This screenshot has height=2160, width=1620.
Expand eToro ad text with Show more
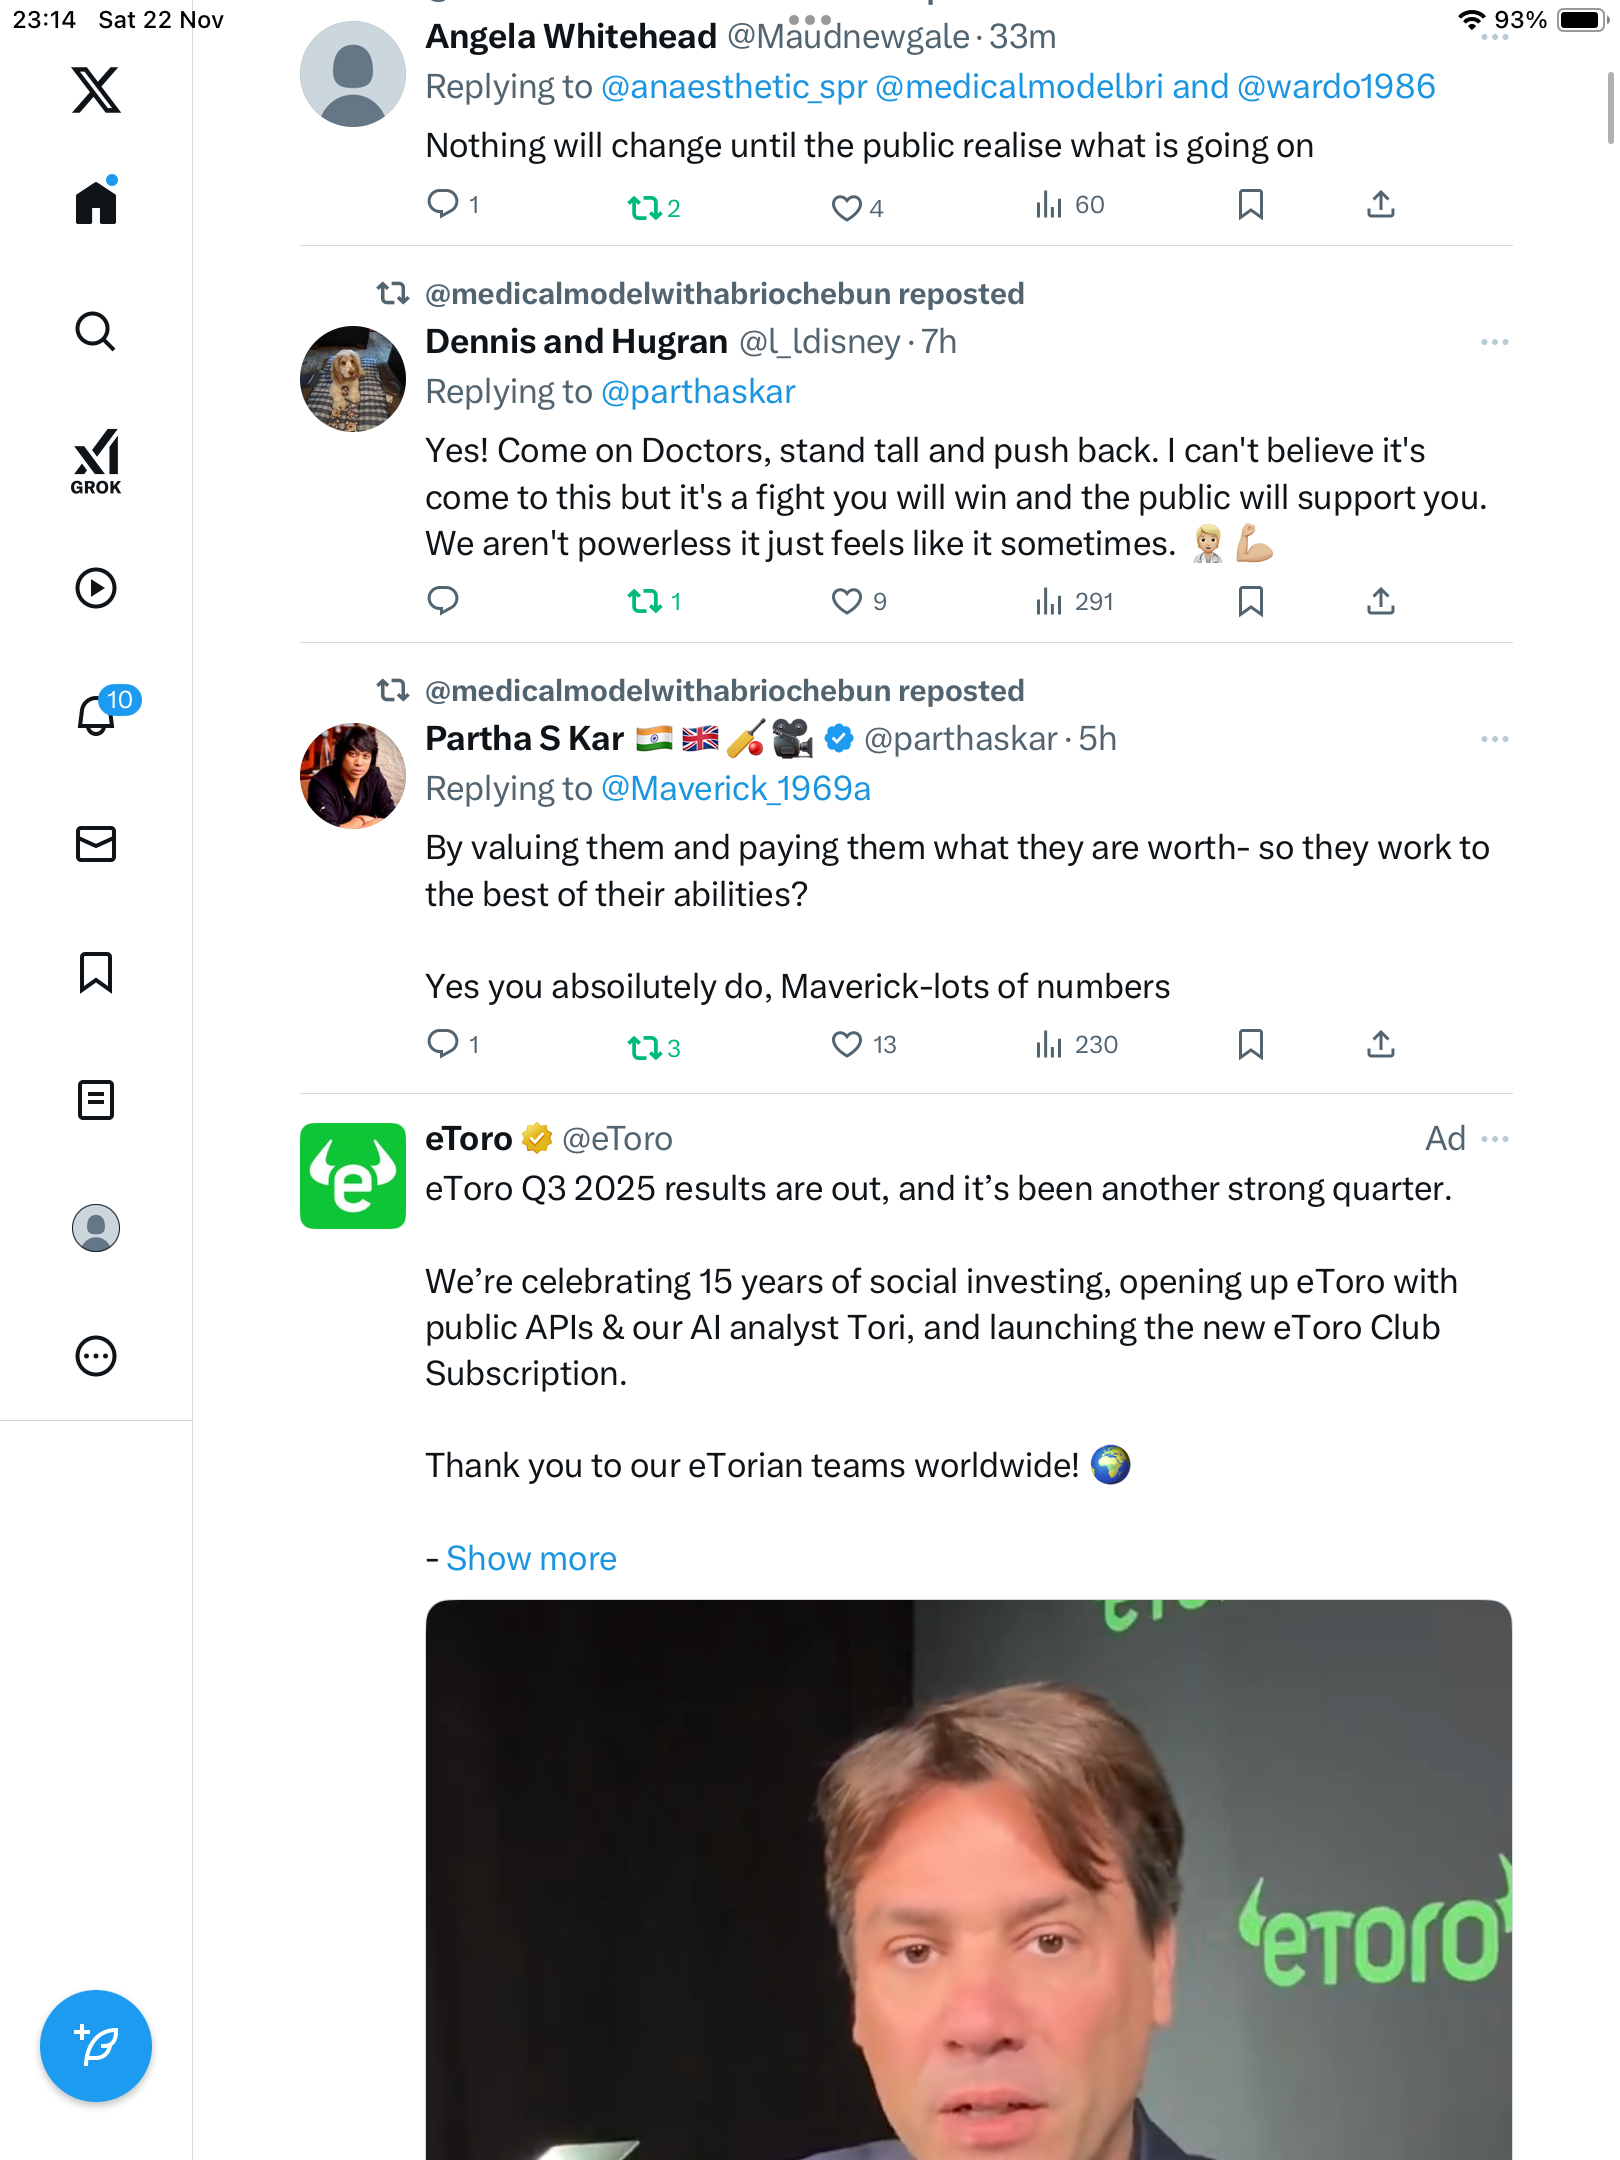coord(531,1558)
